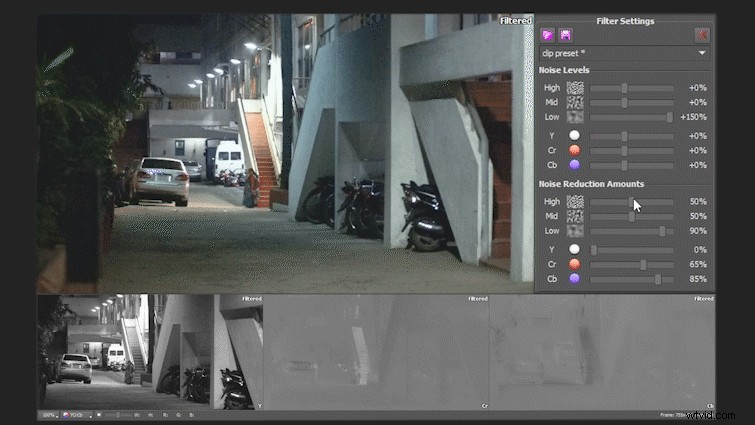
Task: Click the purple Cb icon under Noise Reduction Amounts
Action: coord(574,278)
